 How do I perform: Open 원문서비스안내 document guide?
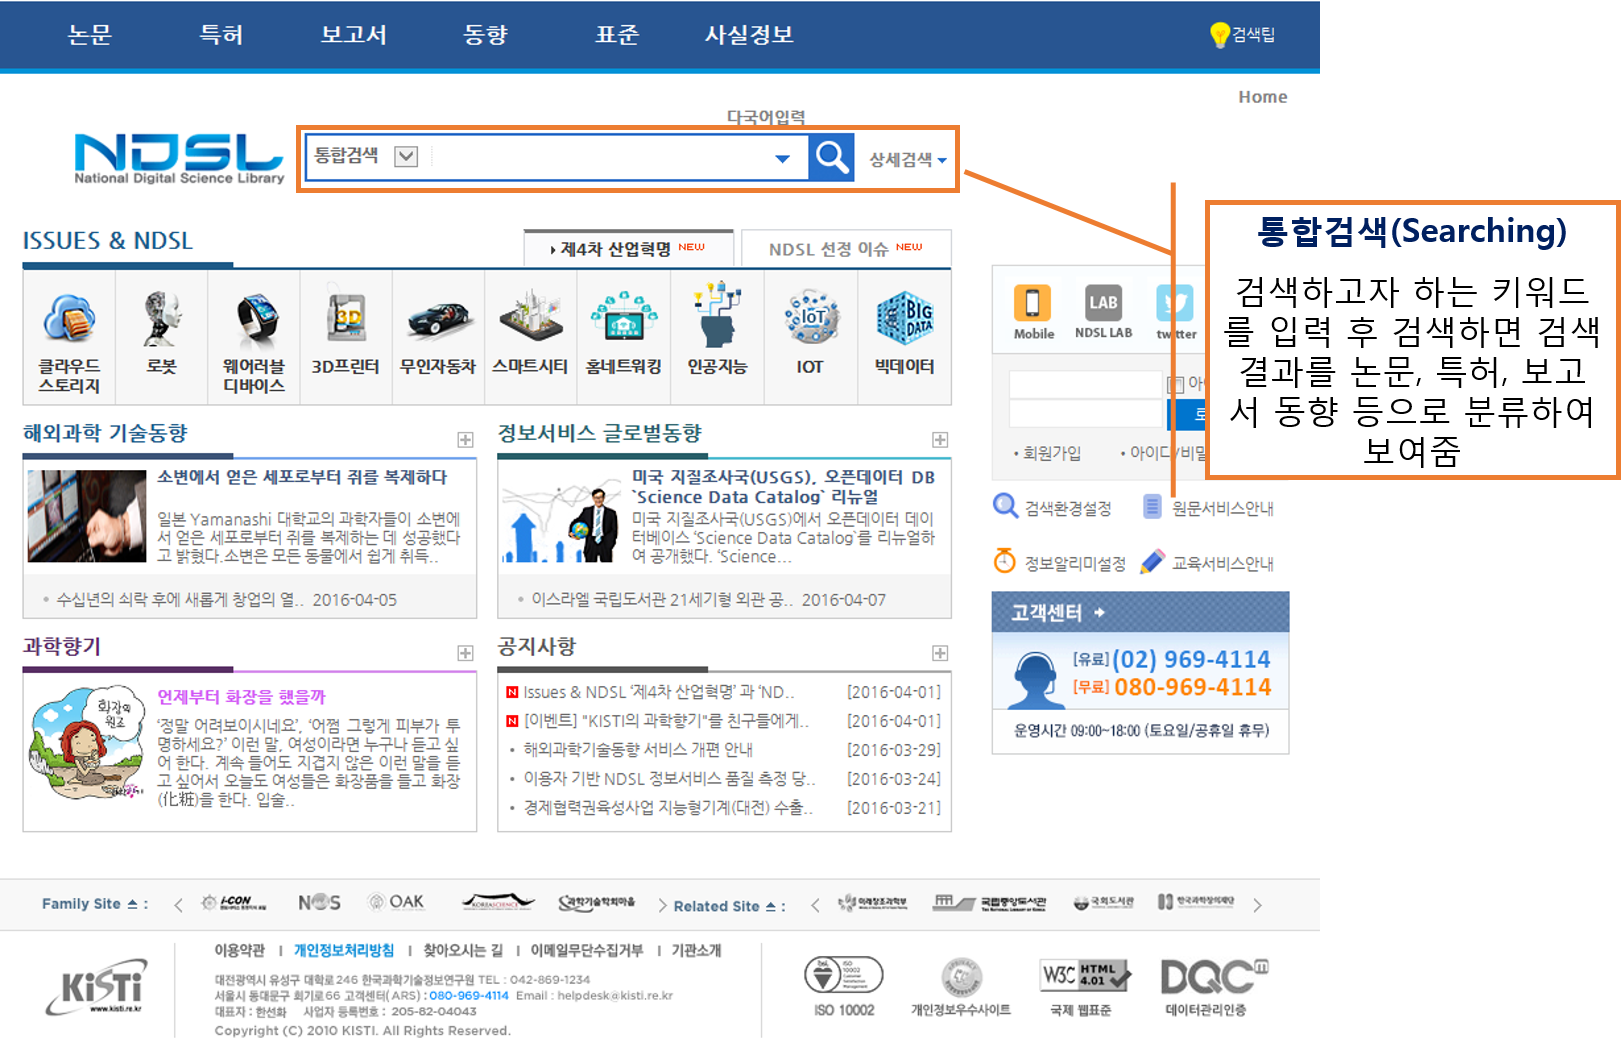(x=1208, y=508)
